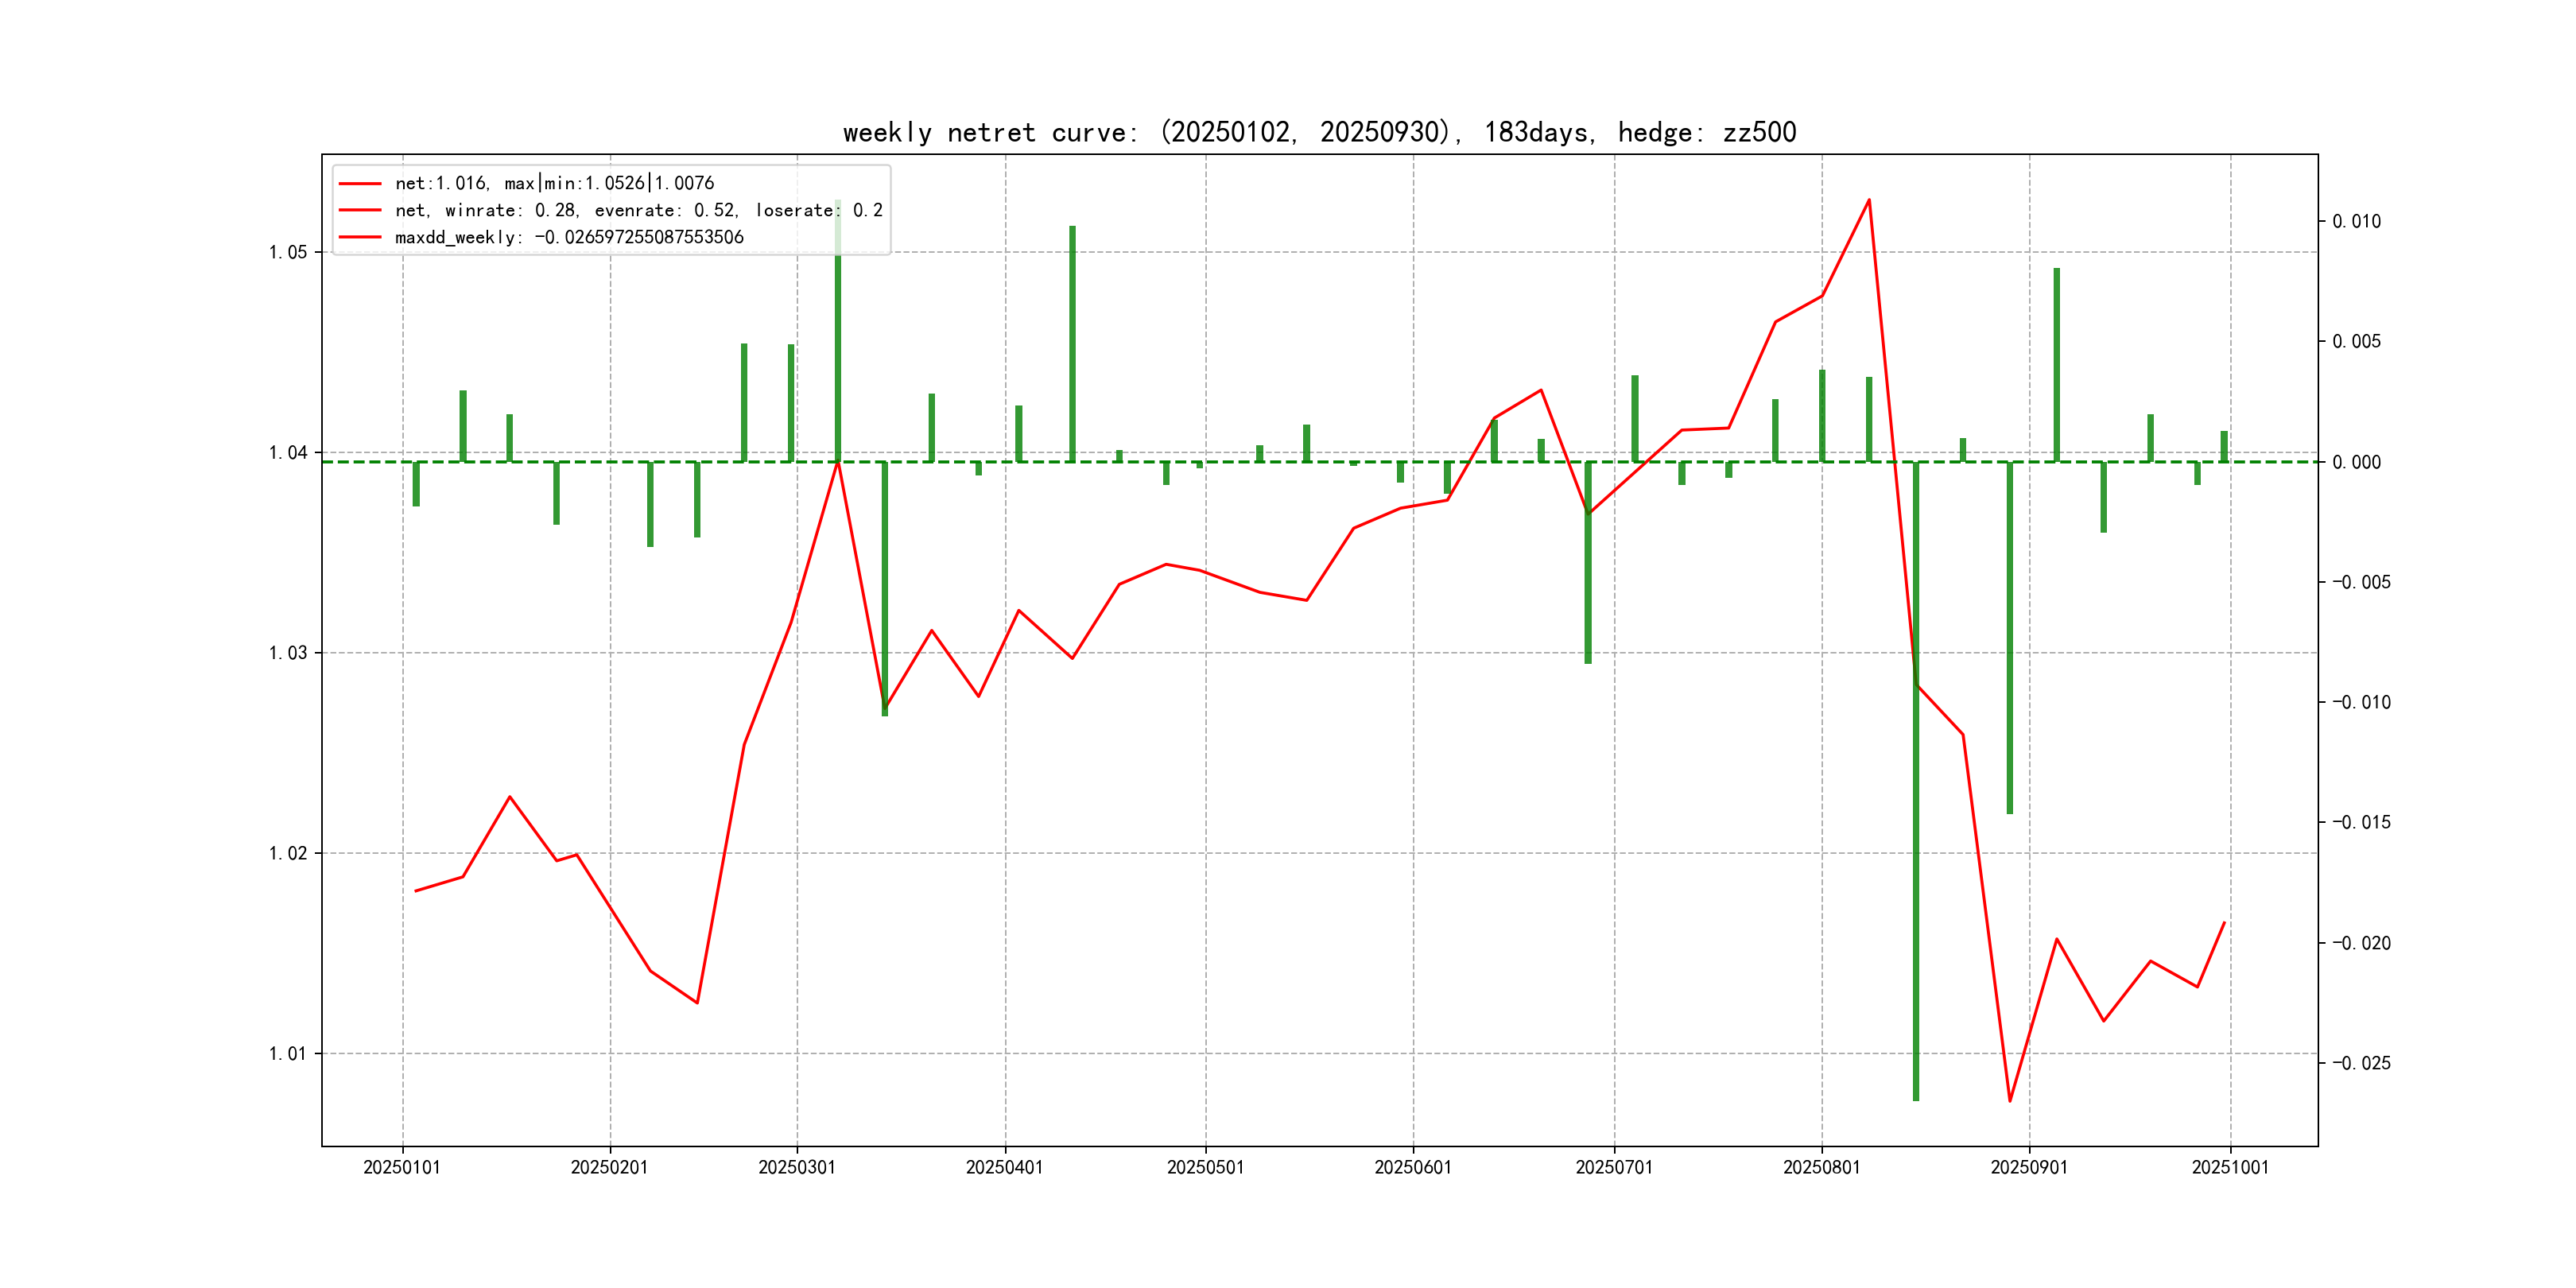2576x1288 pixels.
Task: Click the 20251001 x-axis label
Action: (x=2230, y=1167)
